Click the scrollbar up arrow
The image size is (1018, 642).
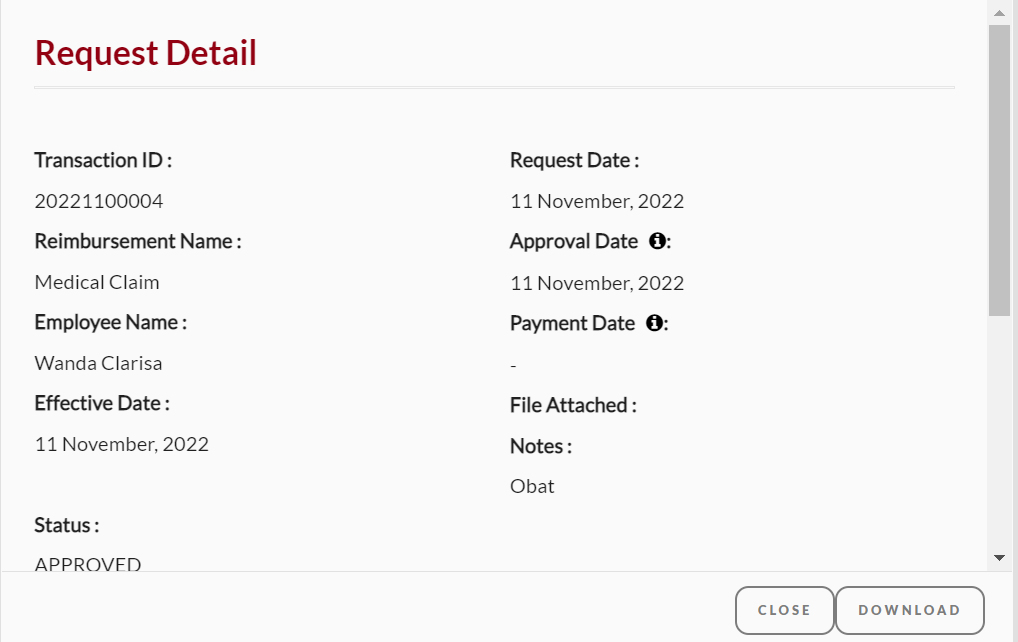[x=999, y=13]
